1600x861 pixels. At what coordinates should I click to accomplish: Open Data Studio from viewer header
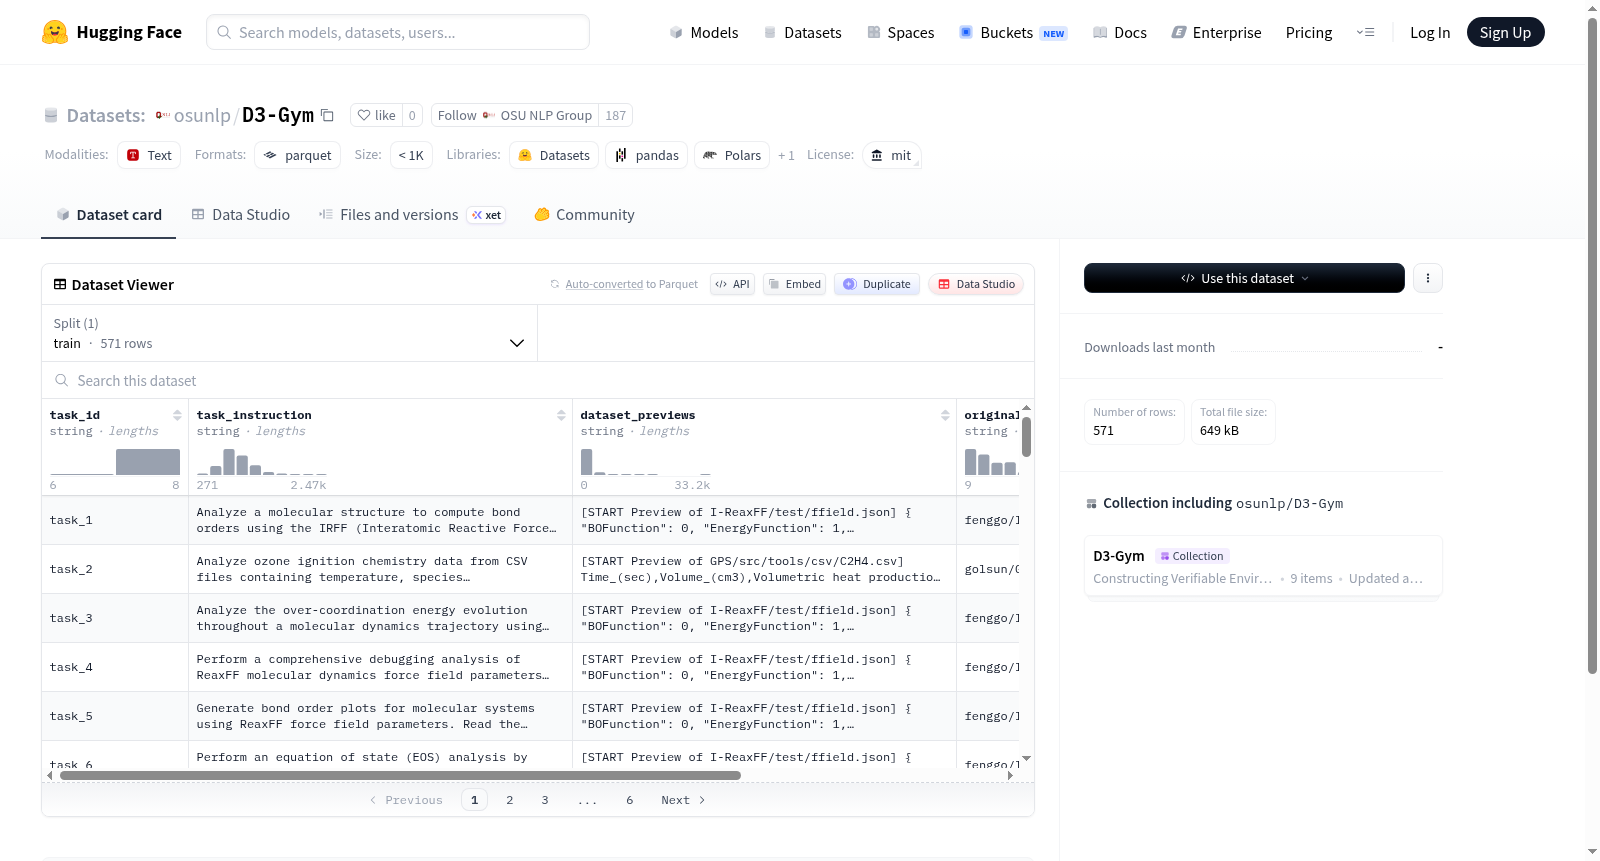coord(976,284)
